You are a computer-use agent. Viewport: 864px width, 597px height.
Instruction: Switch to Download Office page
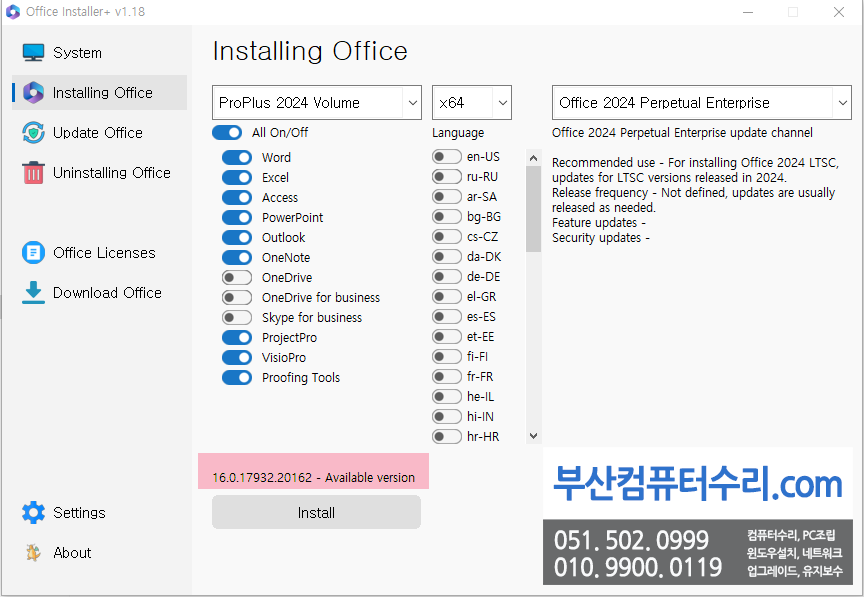coord(107,293)
